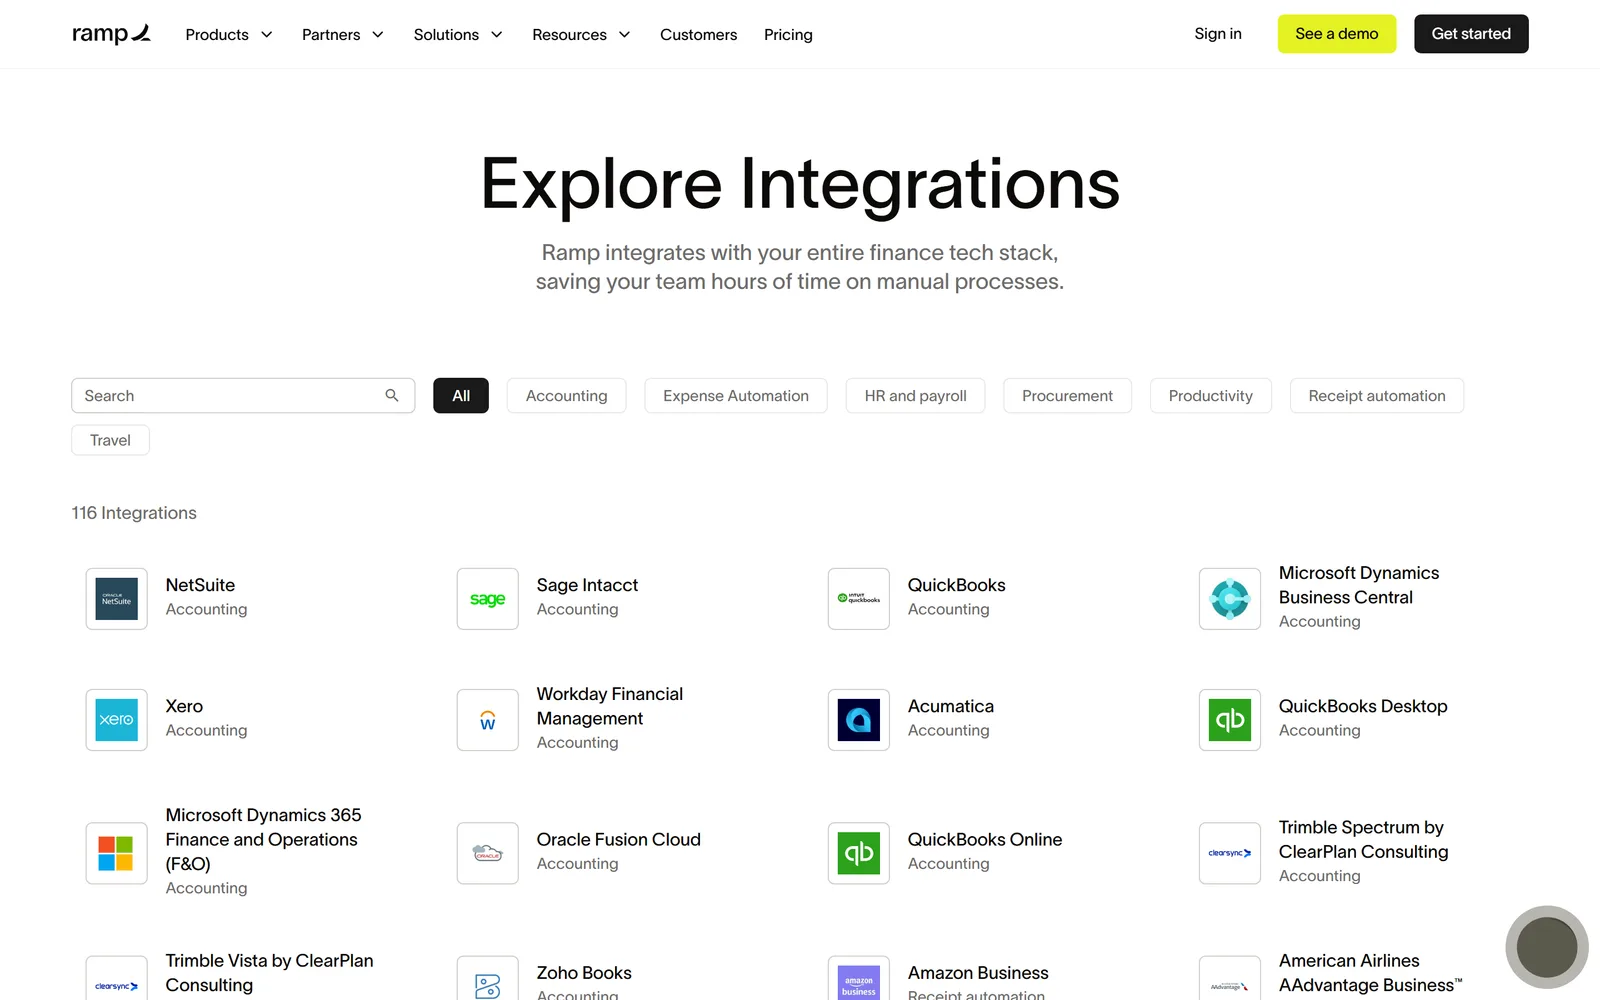Screen dimensions: 1600x1000
Task: Open Workday Financial Management name link
Action: tap(609, 706)
